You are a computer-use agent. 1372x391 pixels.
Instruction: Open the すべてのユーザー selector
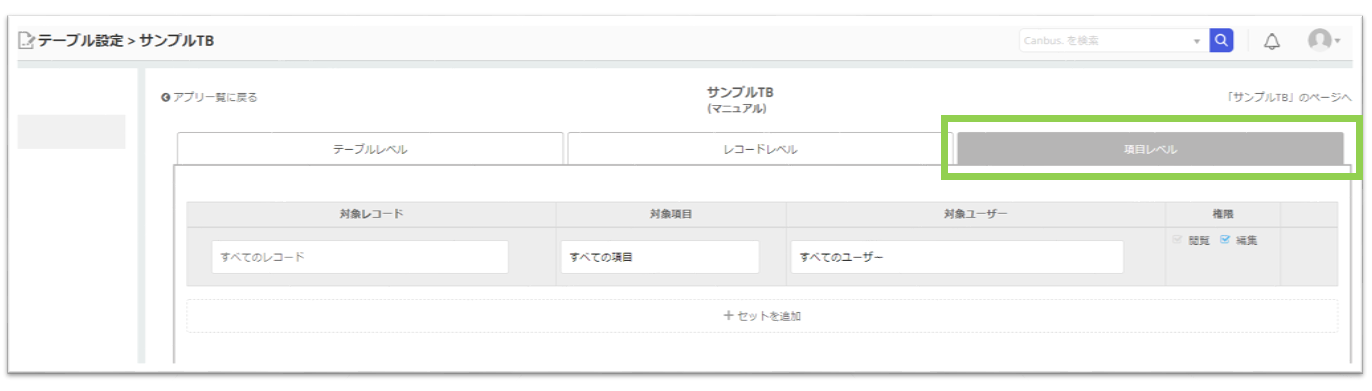[957, 257]
